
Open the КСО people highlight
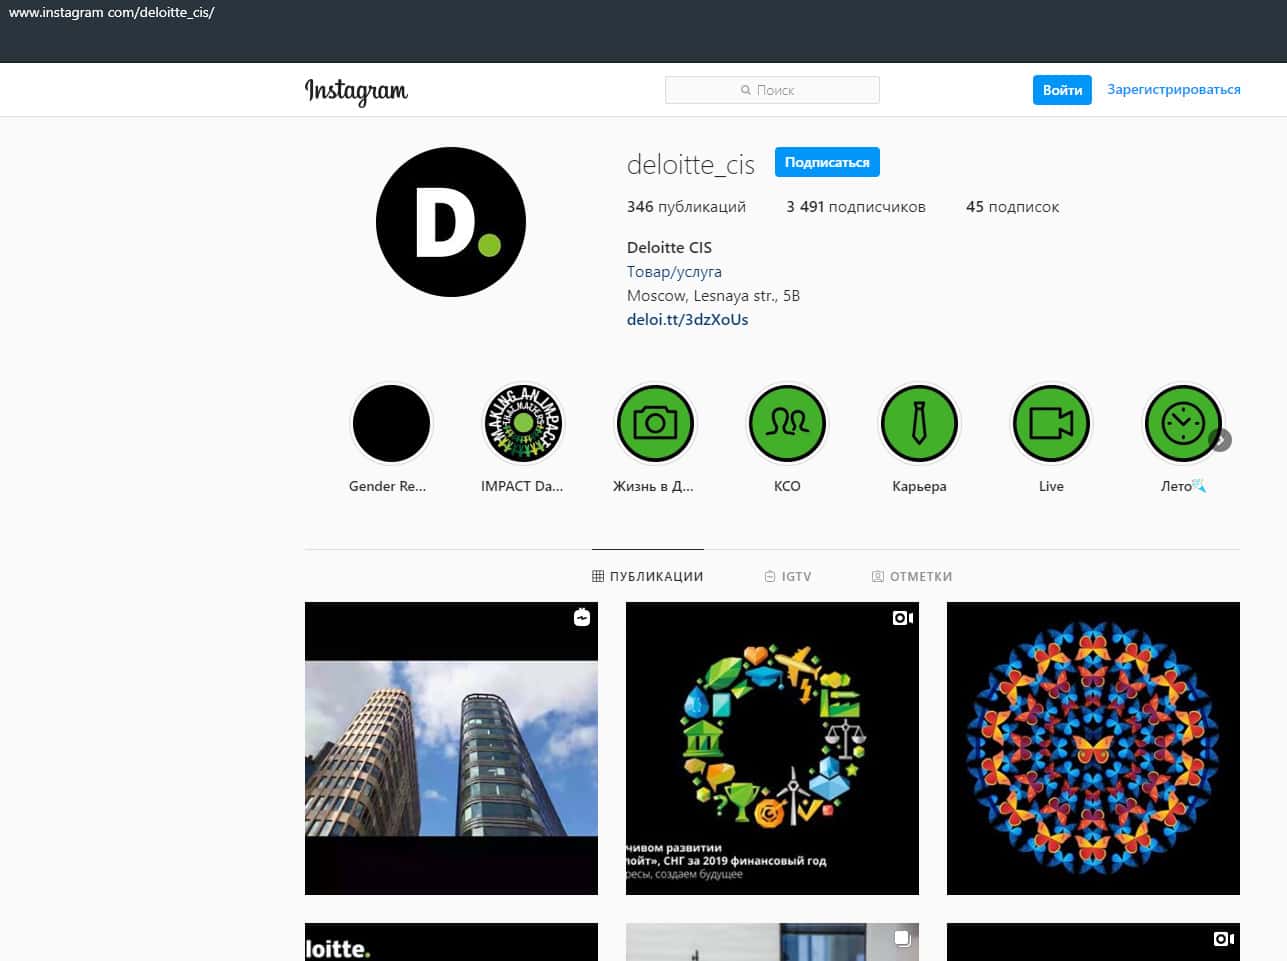787,424
